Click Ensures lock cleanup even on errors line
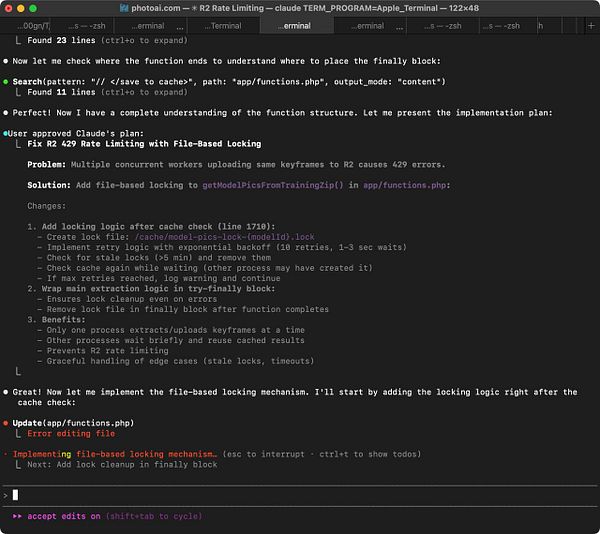 click(127, 299)
